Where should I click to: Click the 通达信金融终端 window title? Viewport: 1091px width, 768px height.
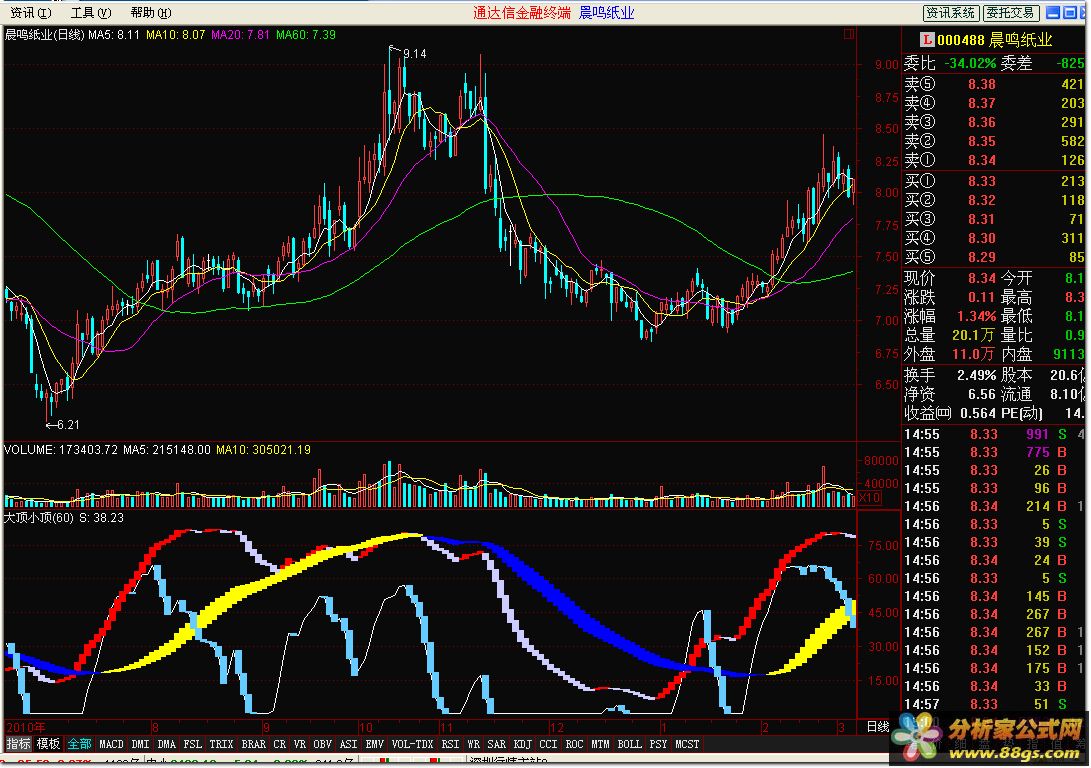point(522,13)
